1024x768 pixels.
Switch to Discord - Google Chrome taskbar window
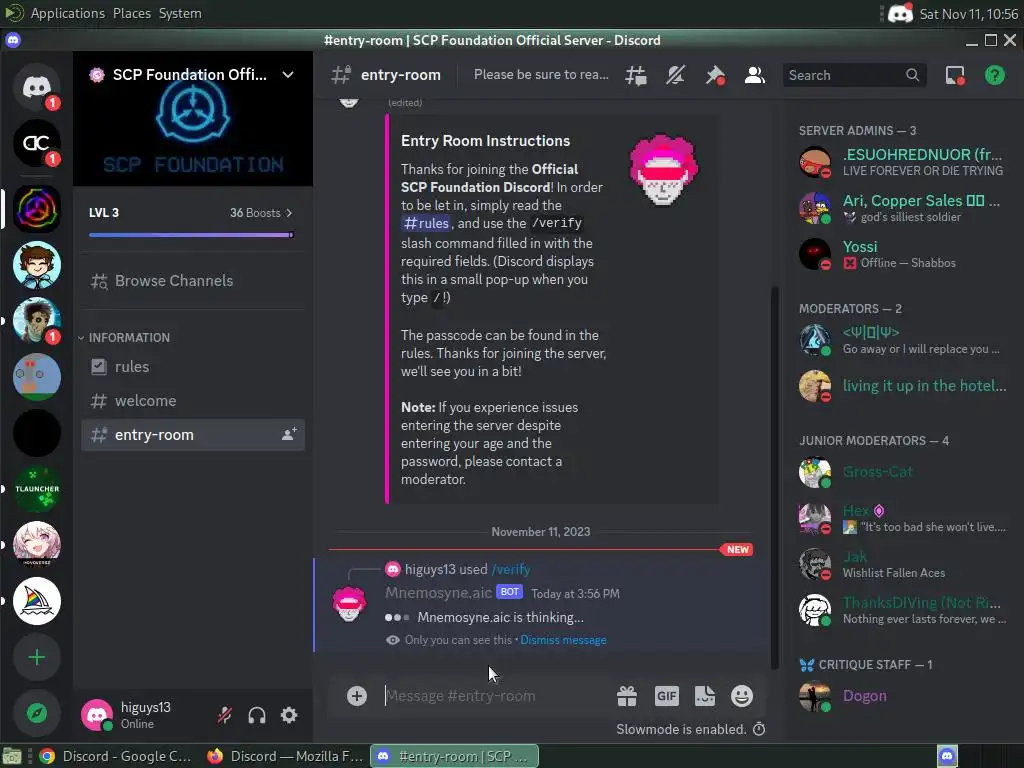coord(116,756)
